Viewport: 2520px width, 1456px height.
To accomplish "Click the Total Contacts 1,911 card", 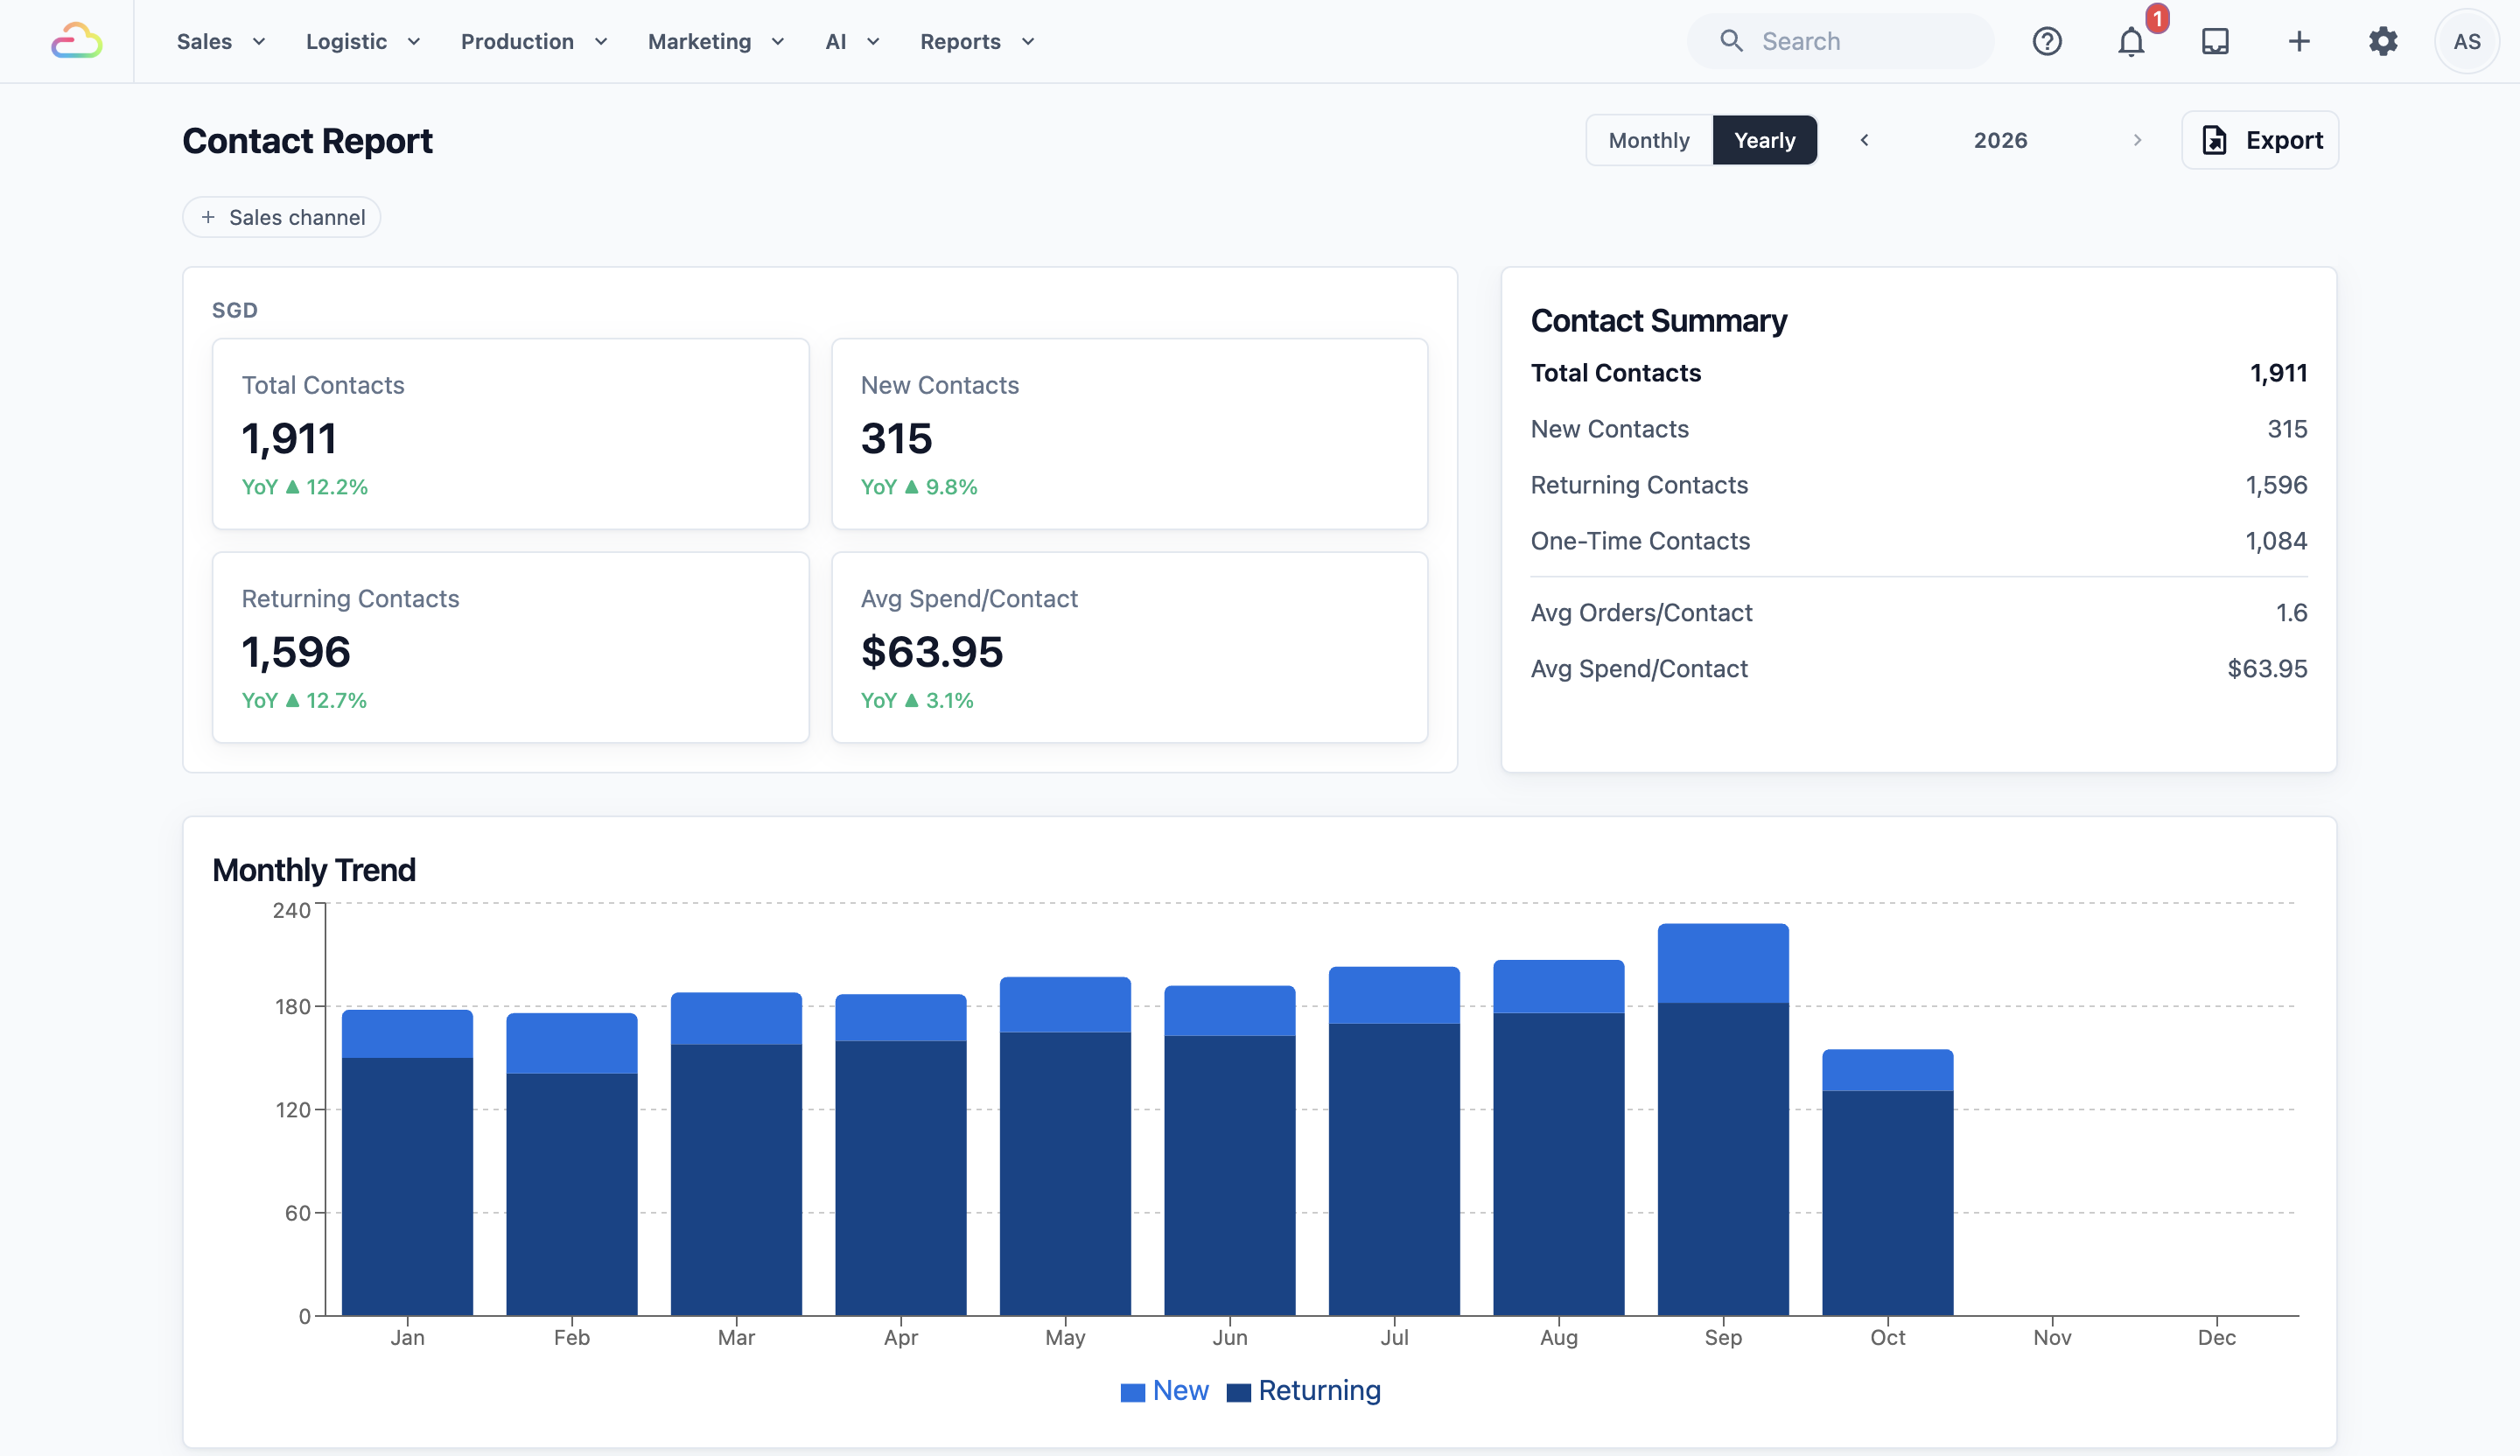I will pos(510,434).
